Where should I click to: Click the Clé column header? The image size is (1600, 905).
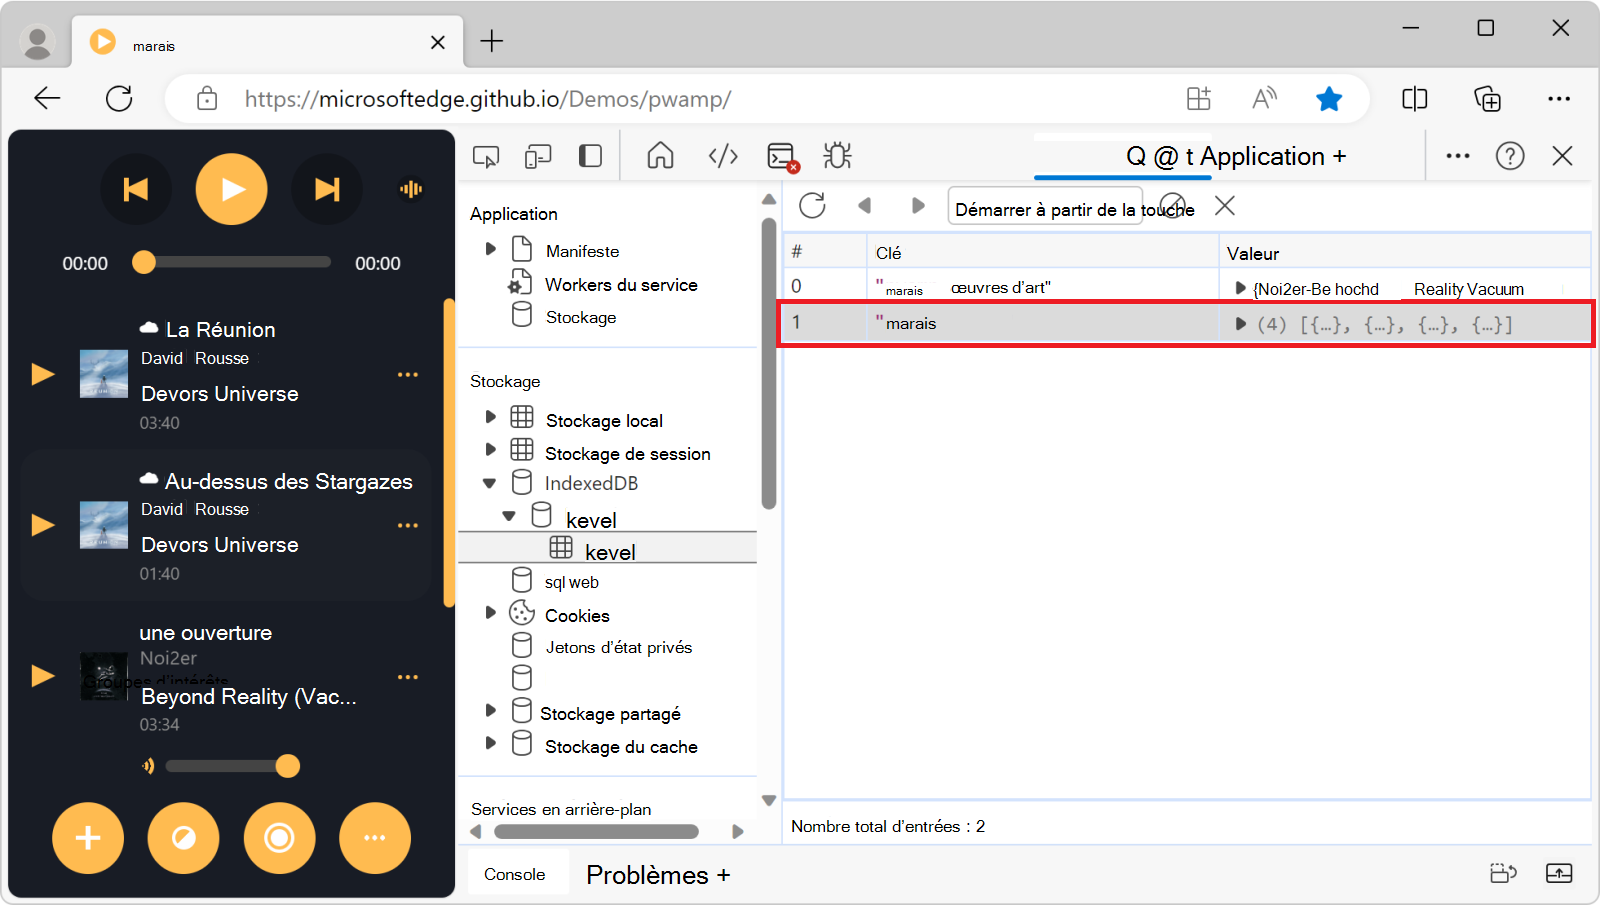coord(1042,253)
